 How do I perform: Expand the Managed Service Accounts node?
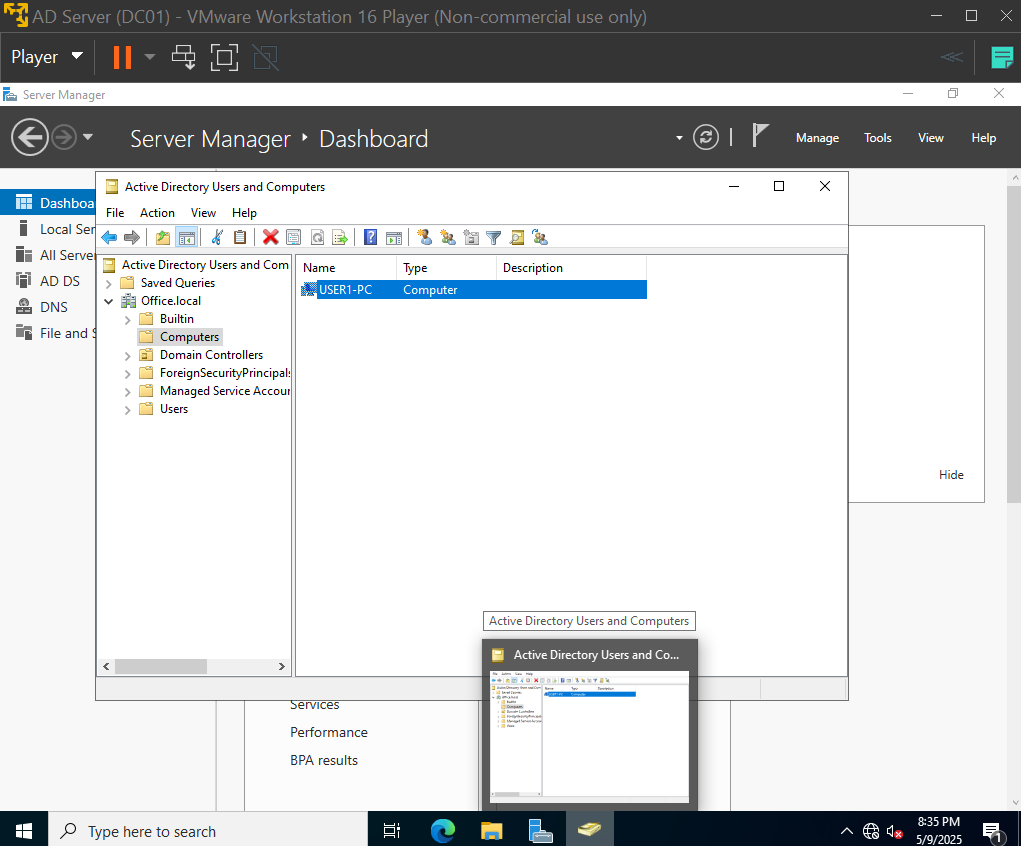coord(128,392)
